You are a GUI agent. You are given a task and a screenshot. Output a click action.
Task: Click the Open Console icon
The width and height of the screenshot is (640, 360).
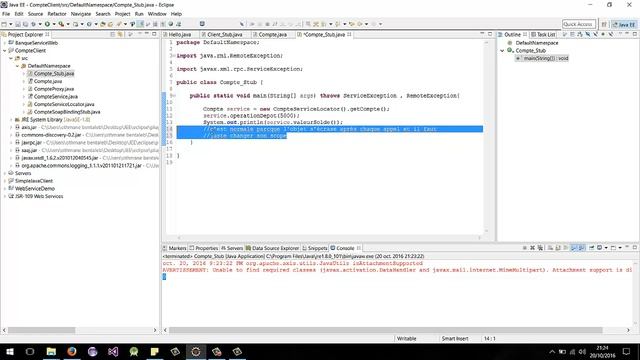pyautogui.click(x=613, y=248)
